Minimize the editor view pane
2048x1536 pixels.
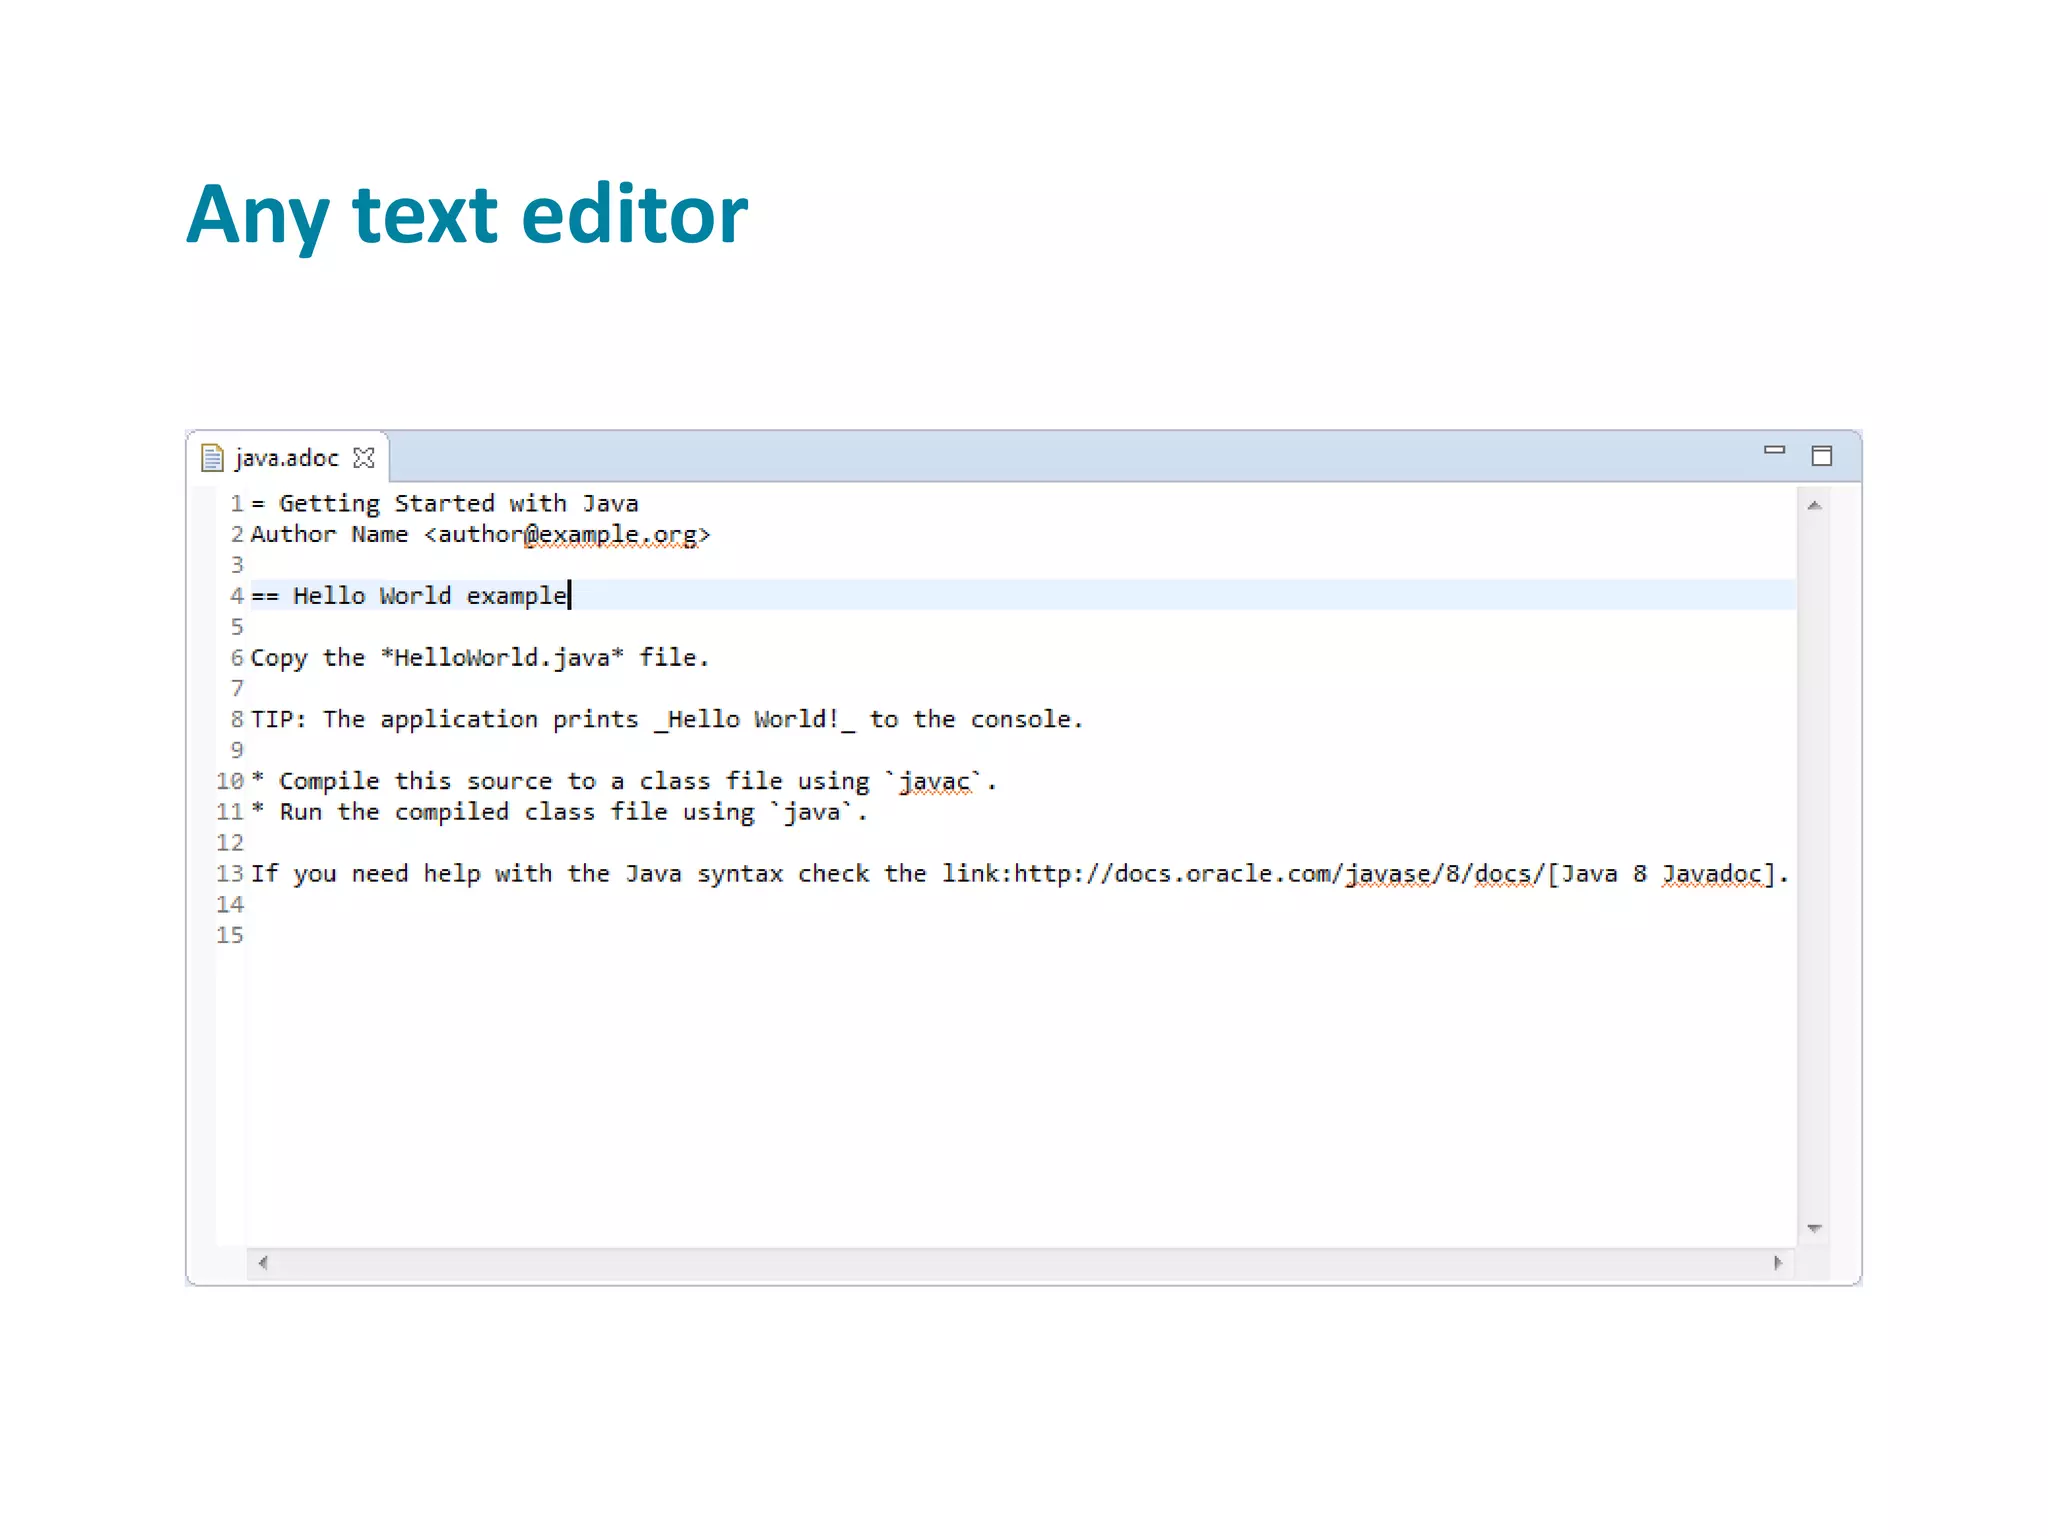click(1774, 451)
